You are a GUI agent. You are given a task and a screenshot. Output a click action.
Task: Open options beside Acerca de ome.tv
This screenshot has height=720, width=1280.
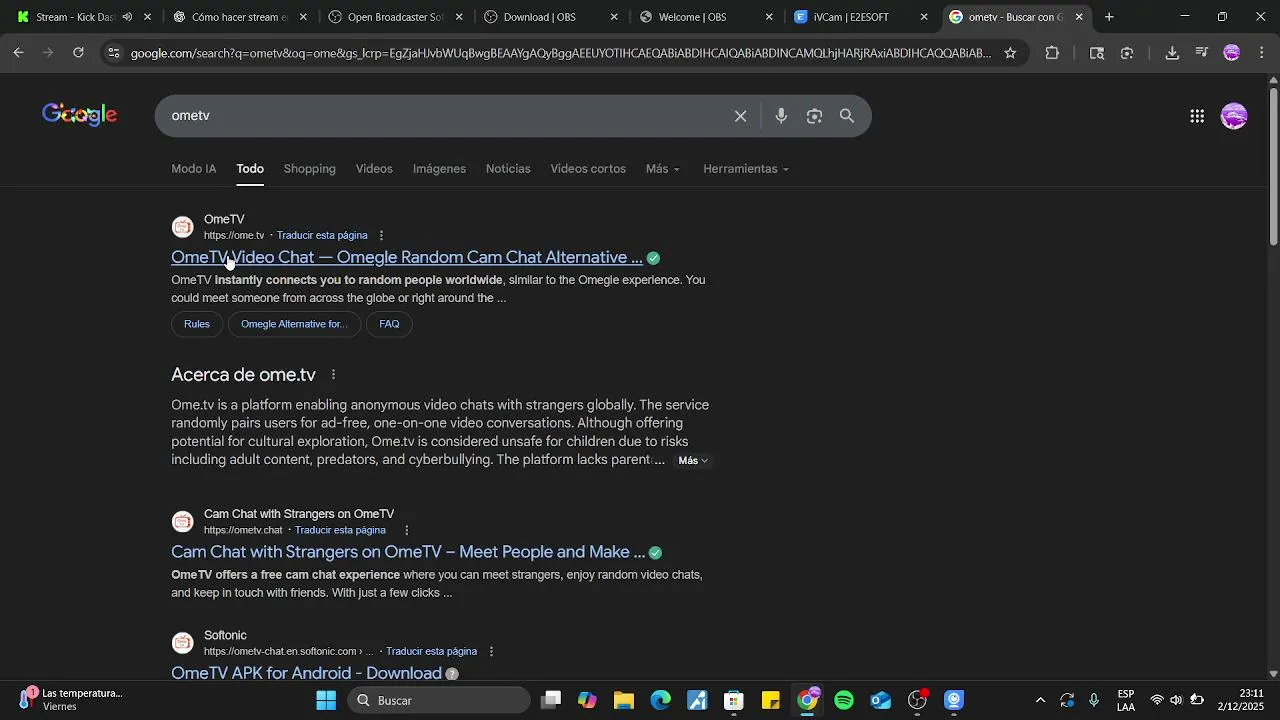(333, 375)
